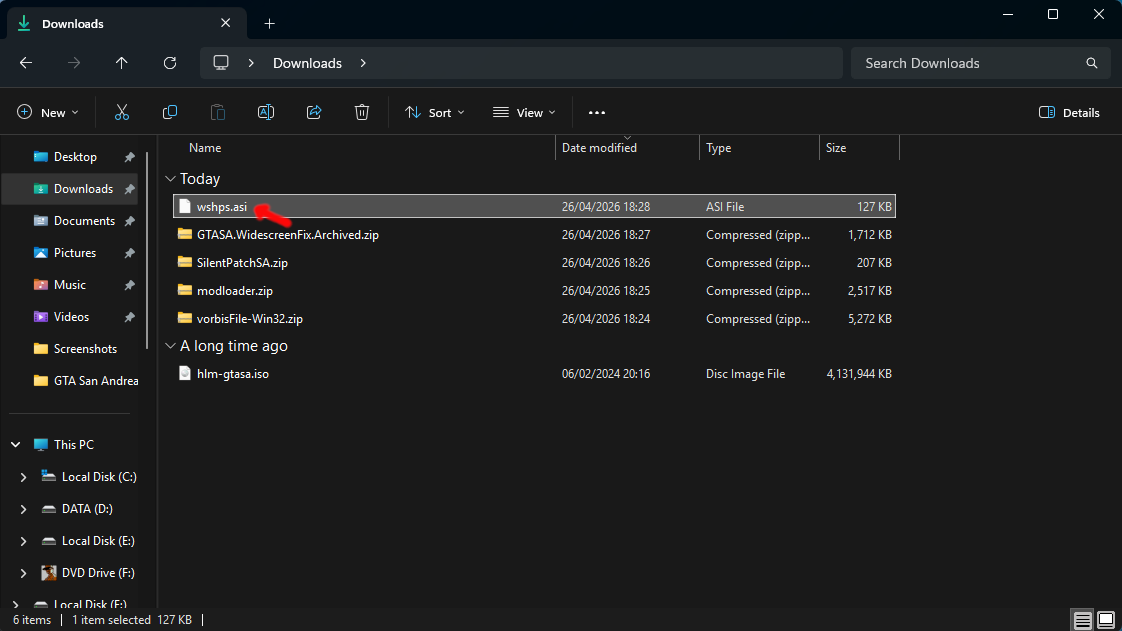Open Videos in the sidebar
Screen dimensions: 1122x631
point(70,317)
